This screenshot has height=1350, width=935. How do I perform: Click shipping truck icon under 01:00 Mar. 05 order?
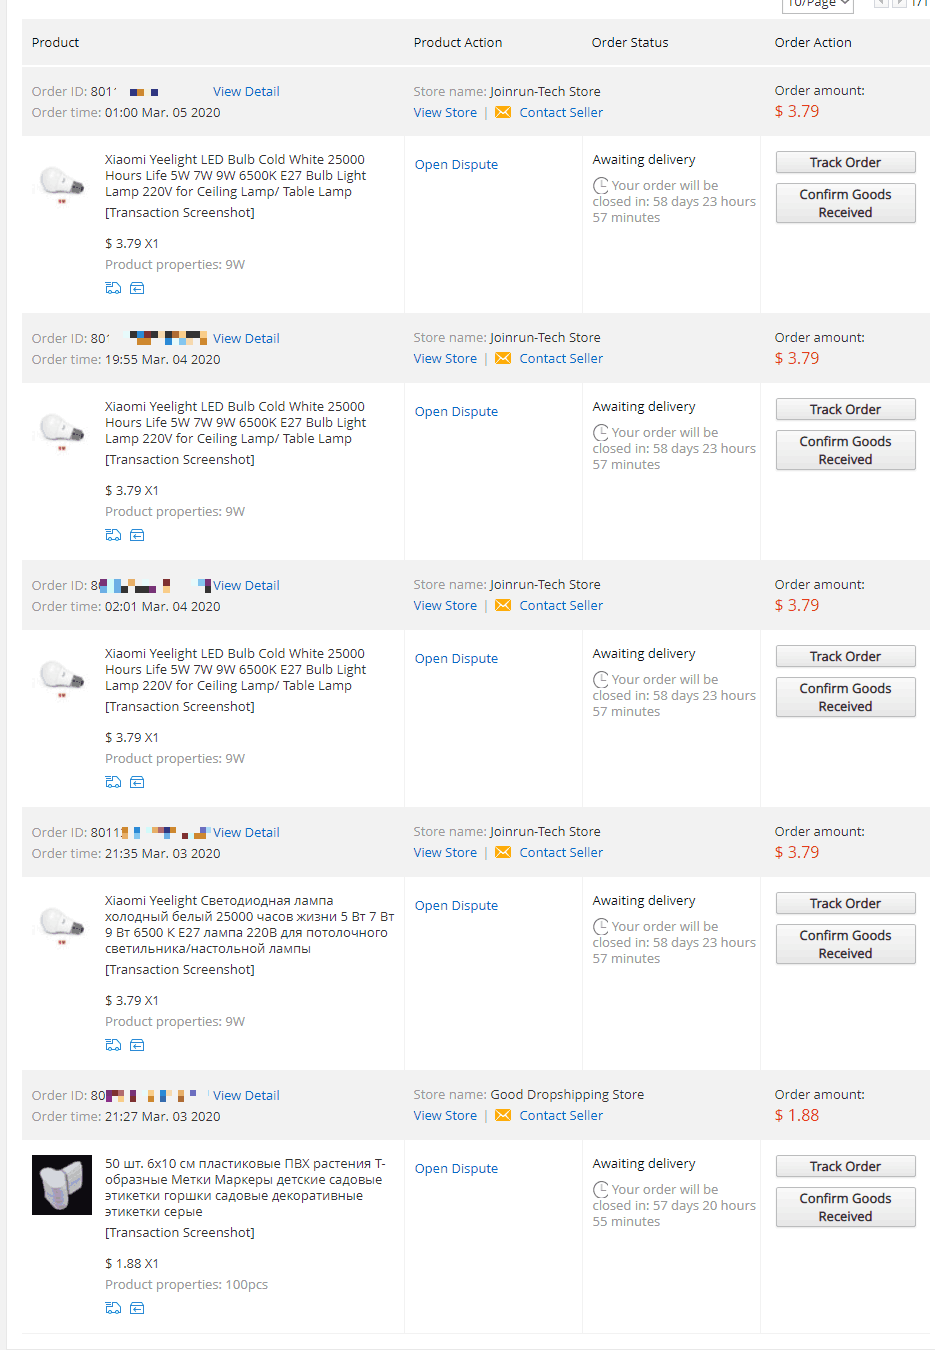(113, 288)
